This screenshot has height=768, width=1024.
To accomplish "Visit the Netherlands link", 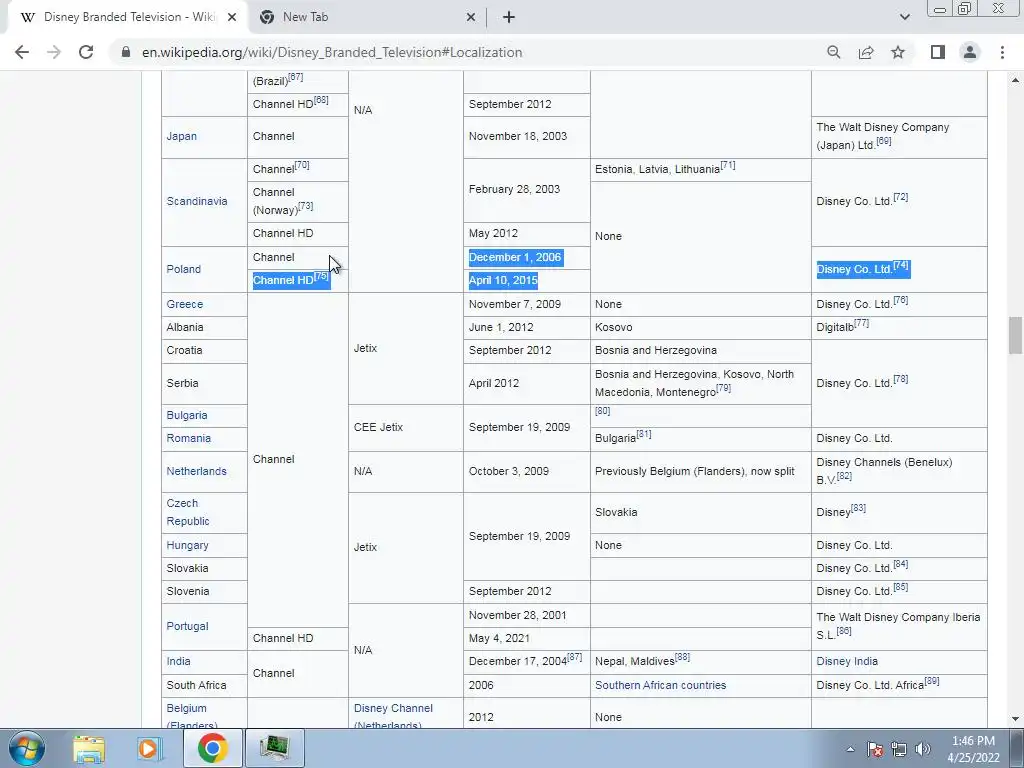I will coord(197,471).
